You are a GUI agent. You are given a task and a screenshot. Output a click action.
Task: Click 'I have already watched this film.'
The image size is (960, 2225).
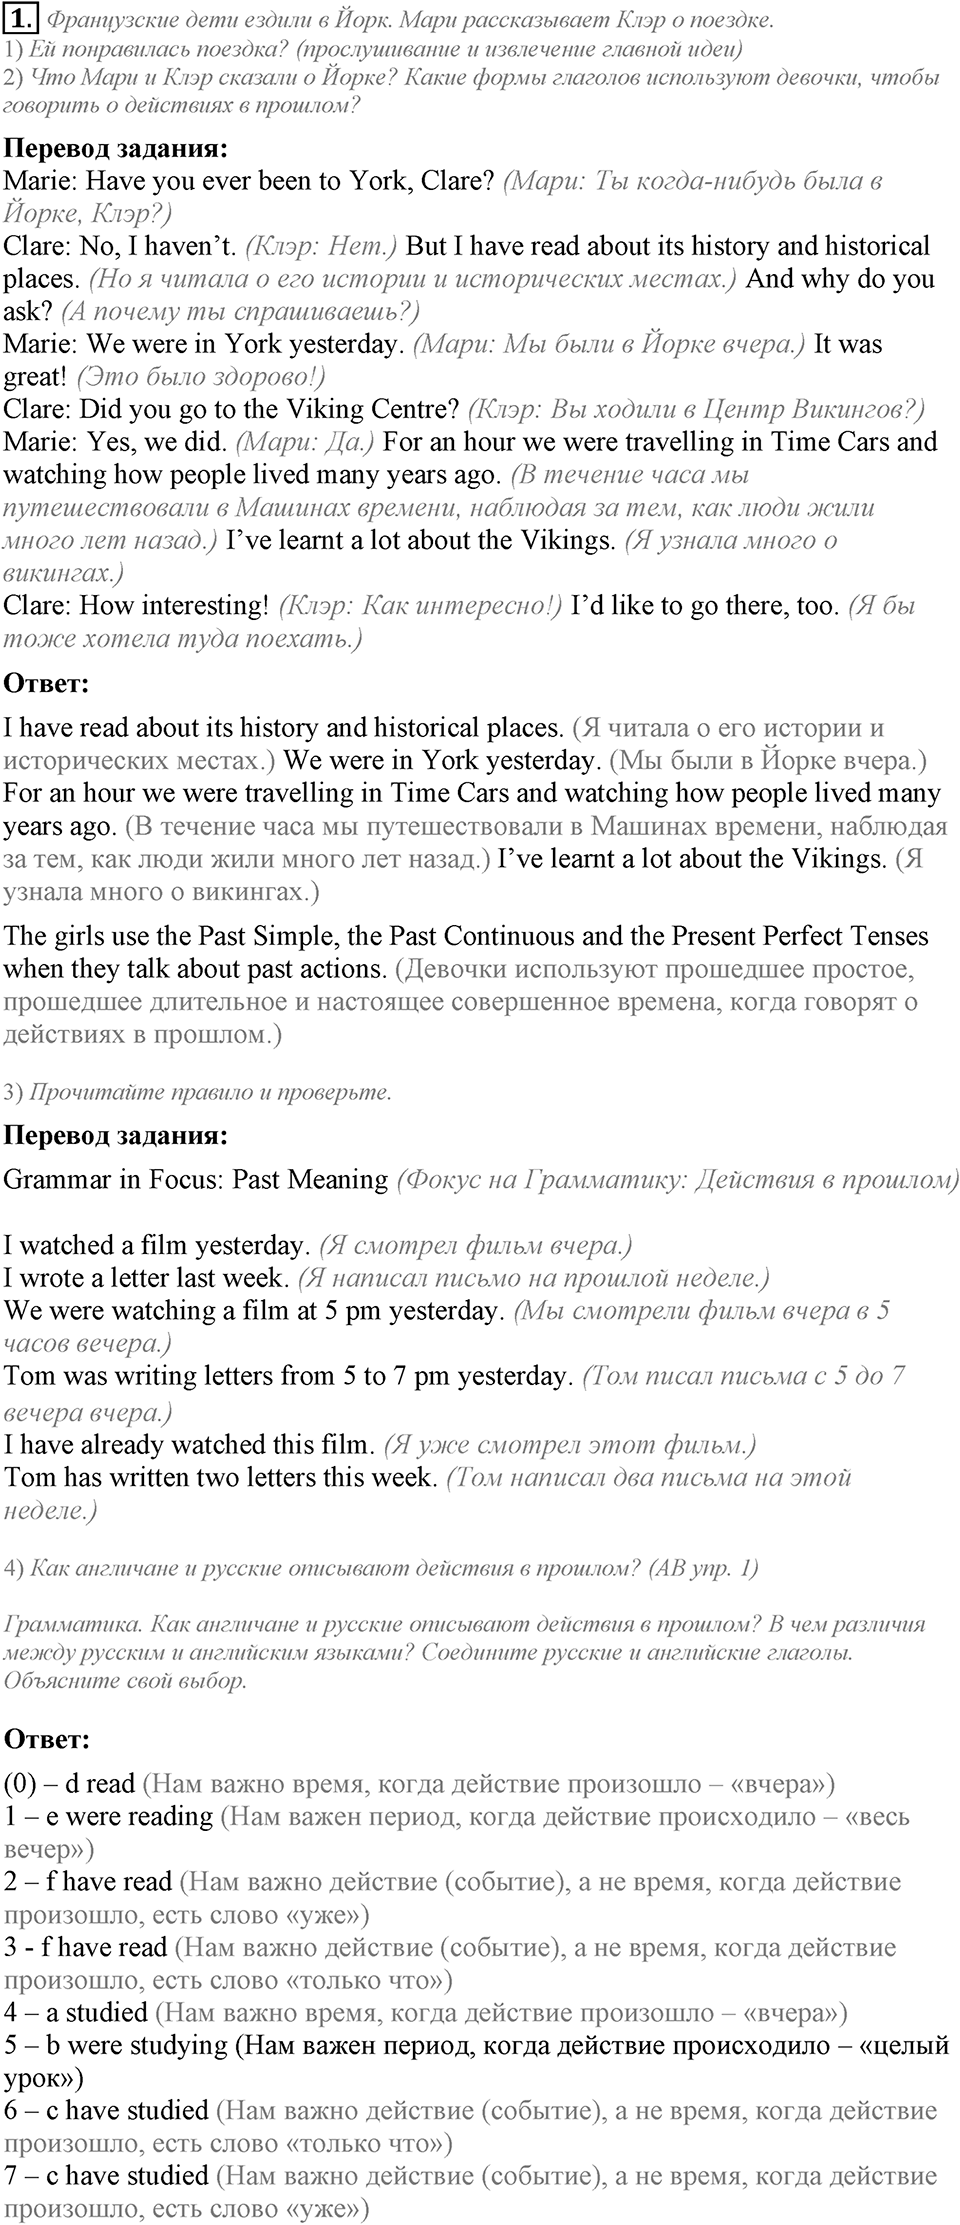189,1445
